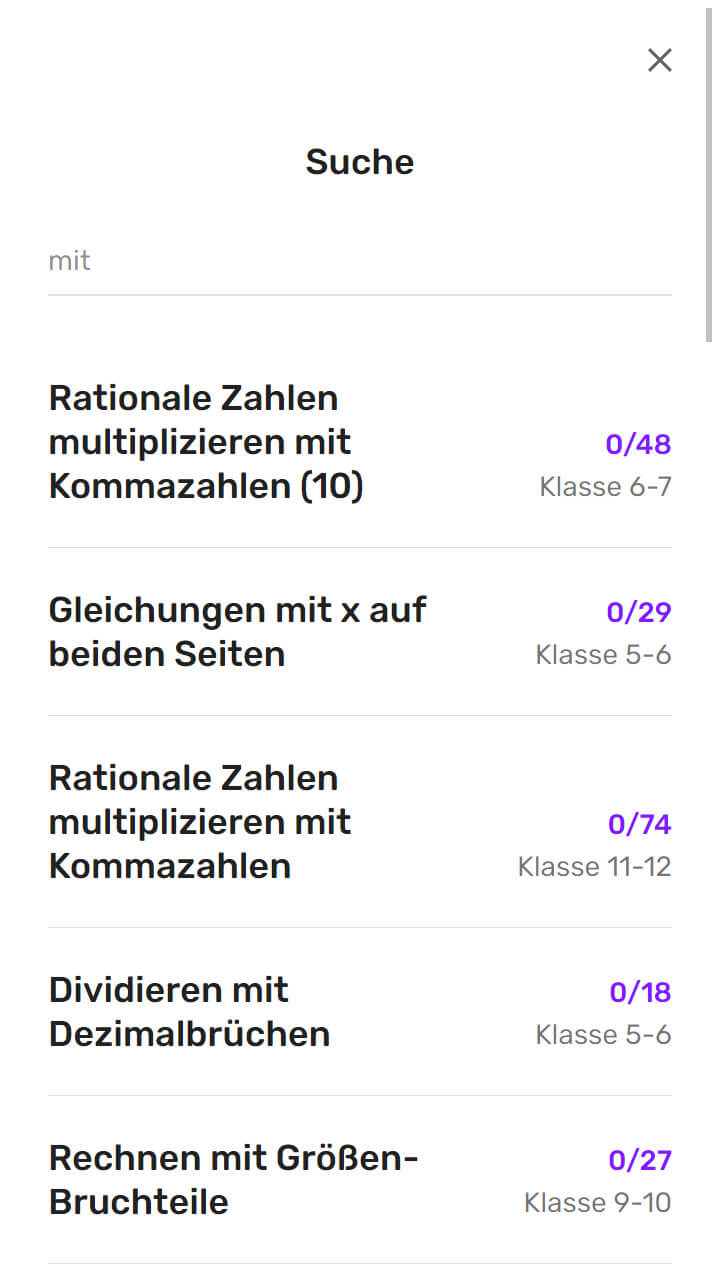The image size is (720, 1275).
Task: Click the "Klasse 6-7" grade label
Action: point(605,487)
